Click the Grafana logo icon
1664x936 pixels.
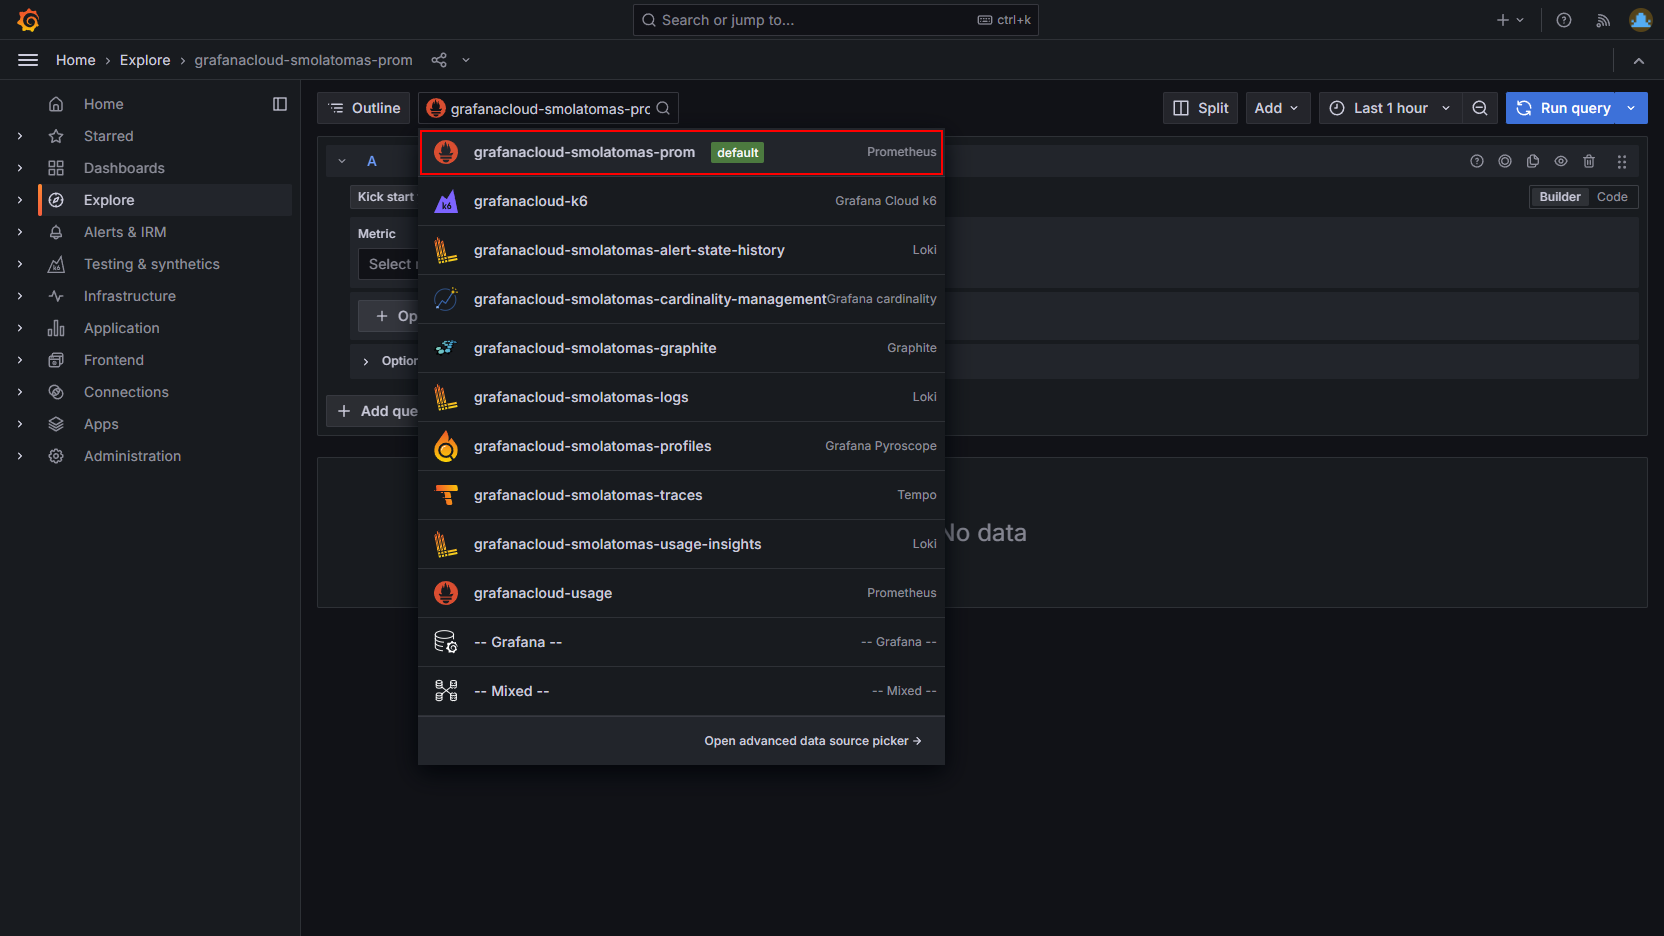[x=28, y=20]
